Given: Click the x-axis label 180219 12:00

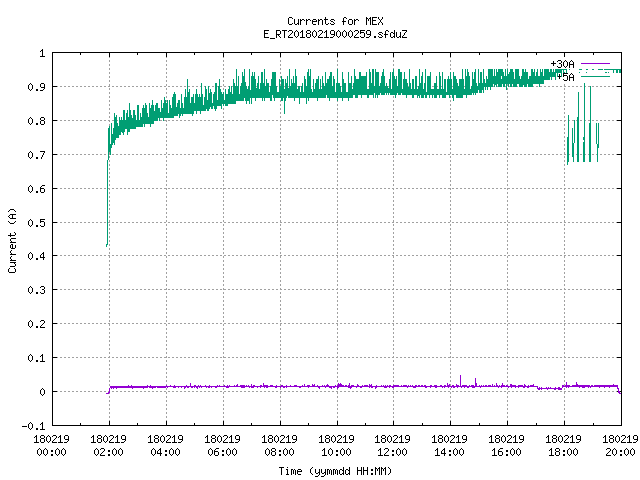Looking at the screenshot, I should (x=393, y=445).
